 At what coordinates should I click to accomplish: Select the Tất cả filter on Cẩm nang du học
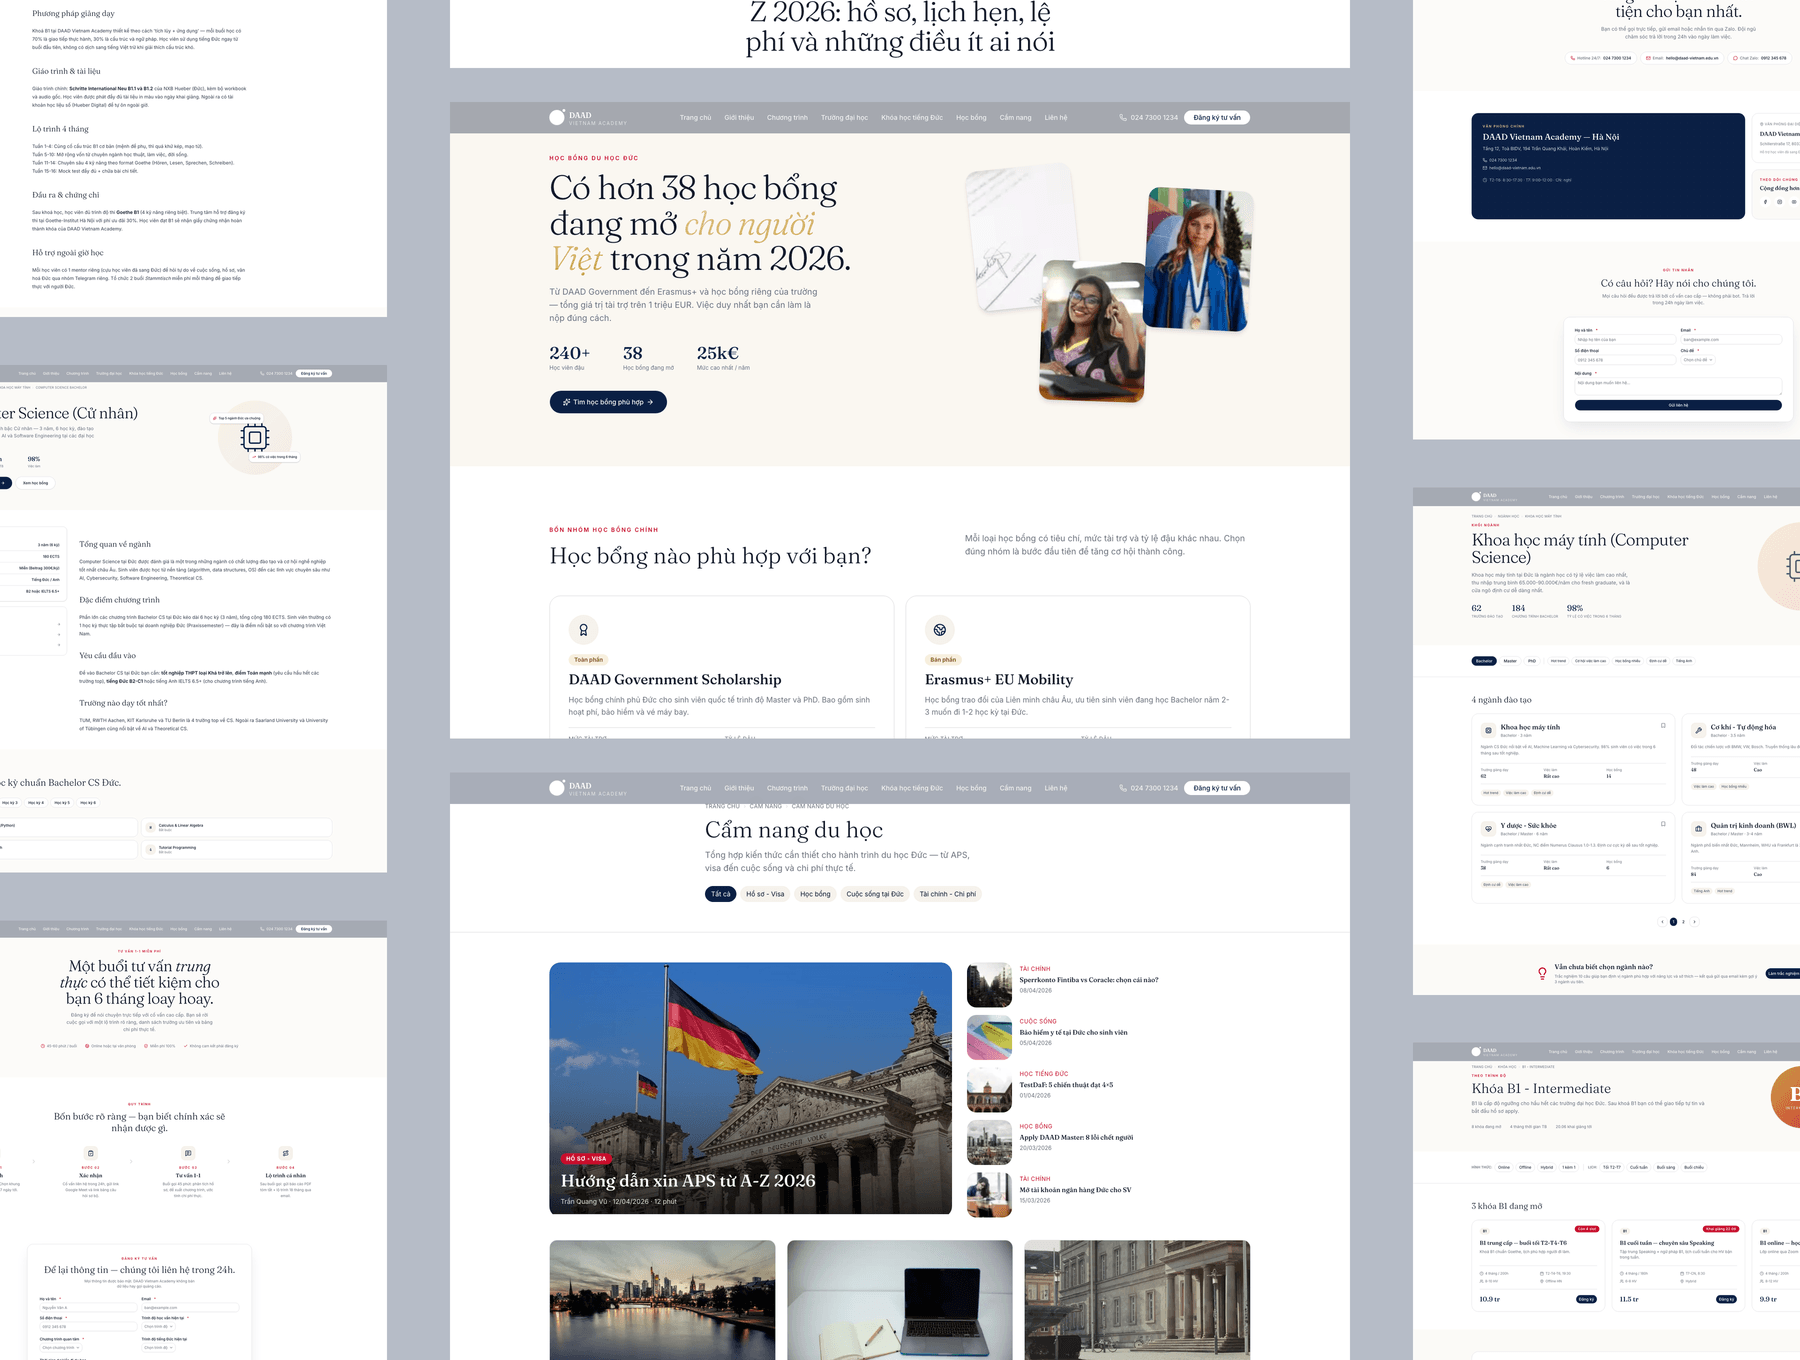pyautogui.click(x=721, y=894)
